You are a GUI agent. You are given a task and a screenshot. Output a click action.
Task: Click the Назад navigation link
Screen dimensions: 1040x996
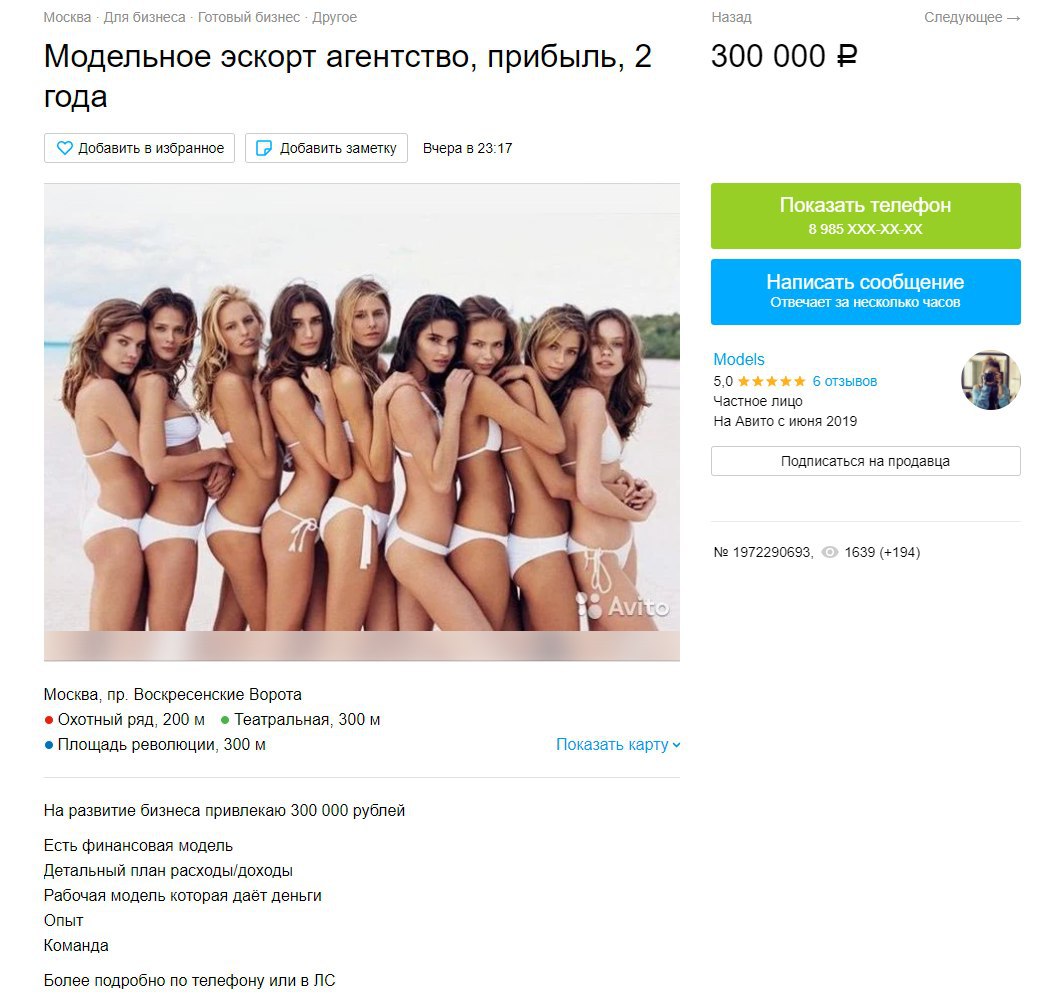pyautogui.click(x=732, y=18)
